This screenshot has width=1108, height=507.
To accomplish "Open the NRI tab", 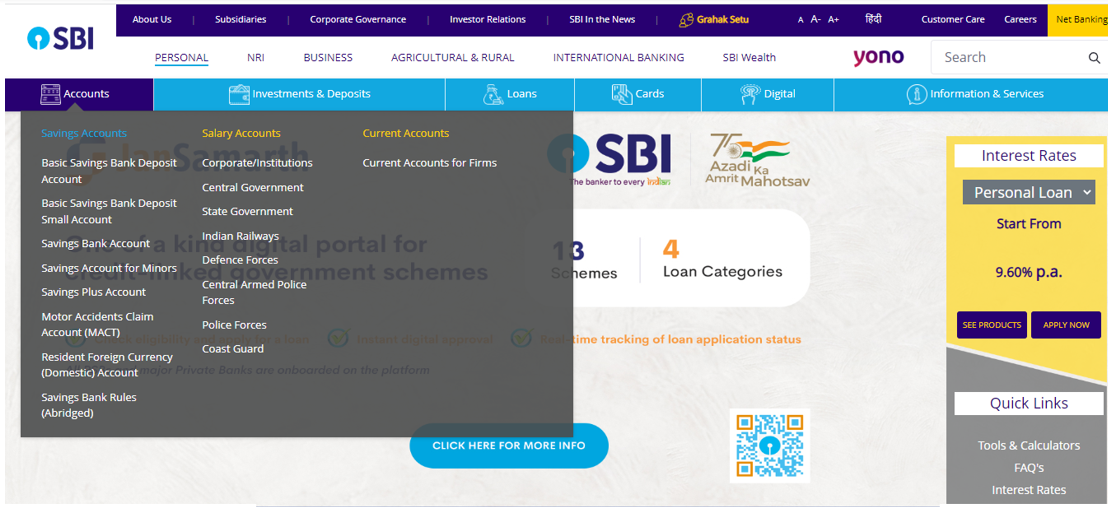I will 256,57.
